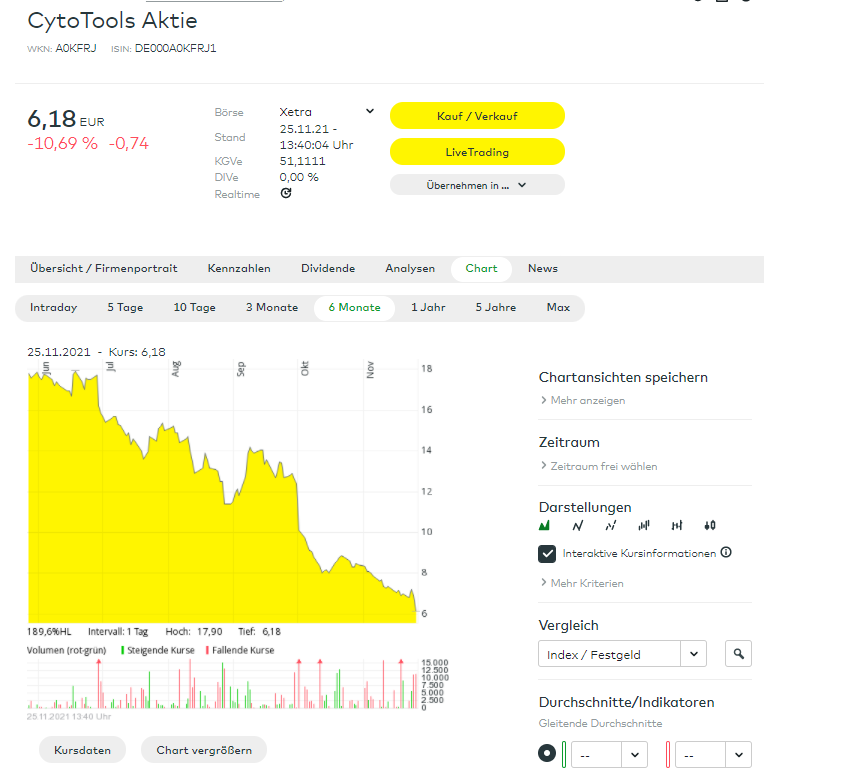This screenshot has height=780, width=859.
Task: Click the LiveTrading button
Action: tap(477, 152)
